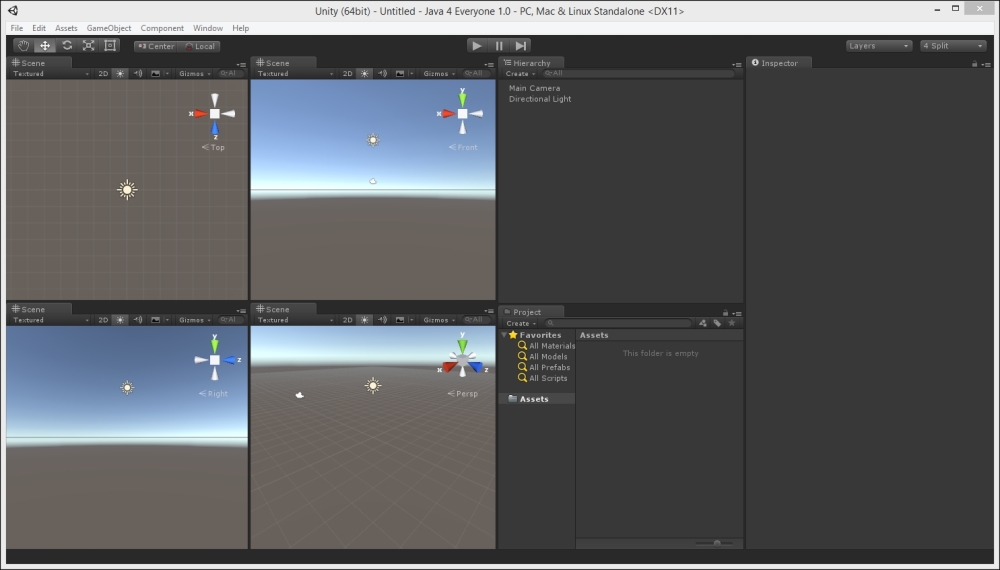Viewport: 1000px width, 570px height.
Task: Open the Project panel Create dropdown
Action: (x=521, y=323)
